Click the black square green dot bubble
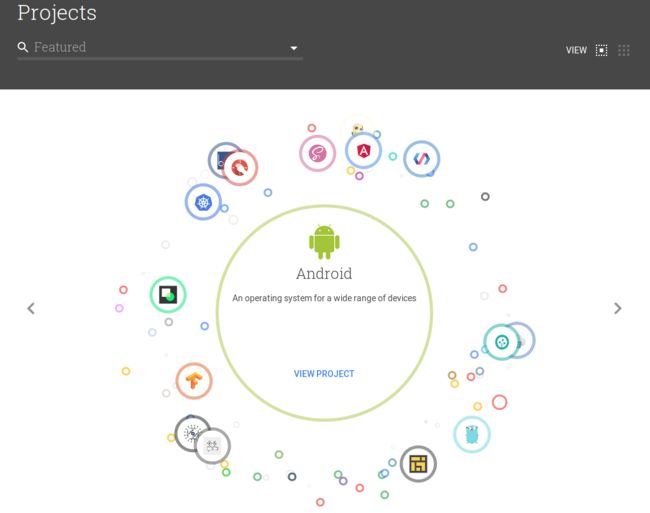The height and width of the screenshot is (513, 650). pyautogui.click(x=168, y=295)
